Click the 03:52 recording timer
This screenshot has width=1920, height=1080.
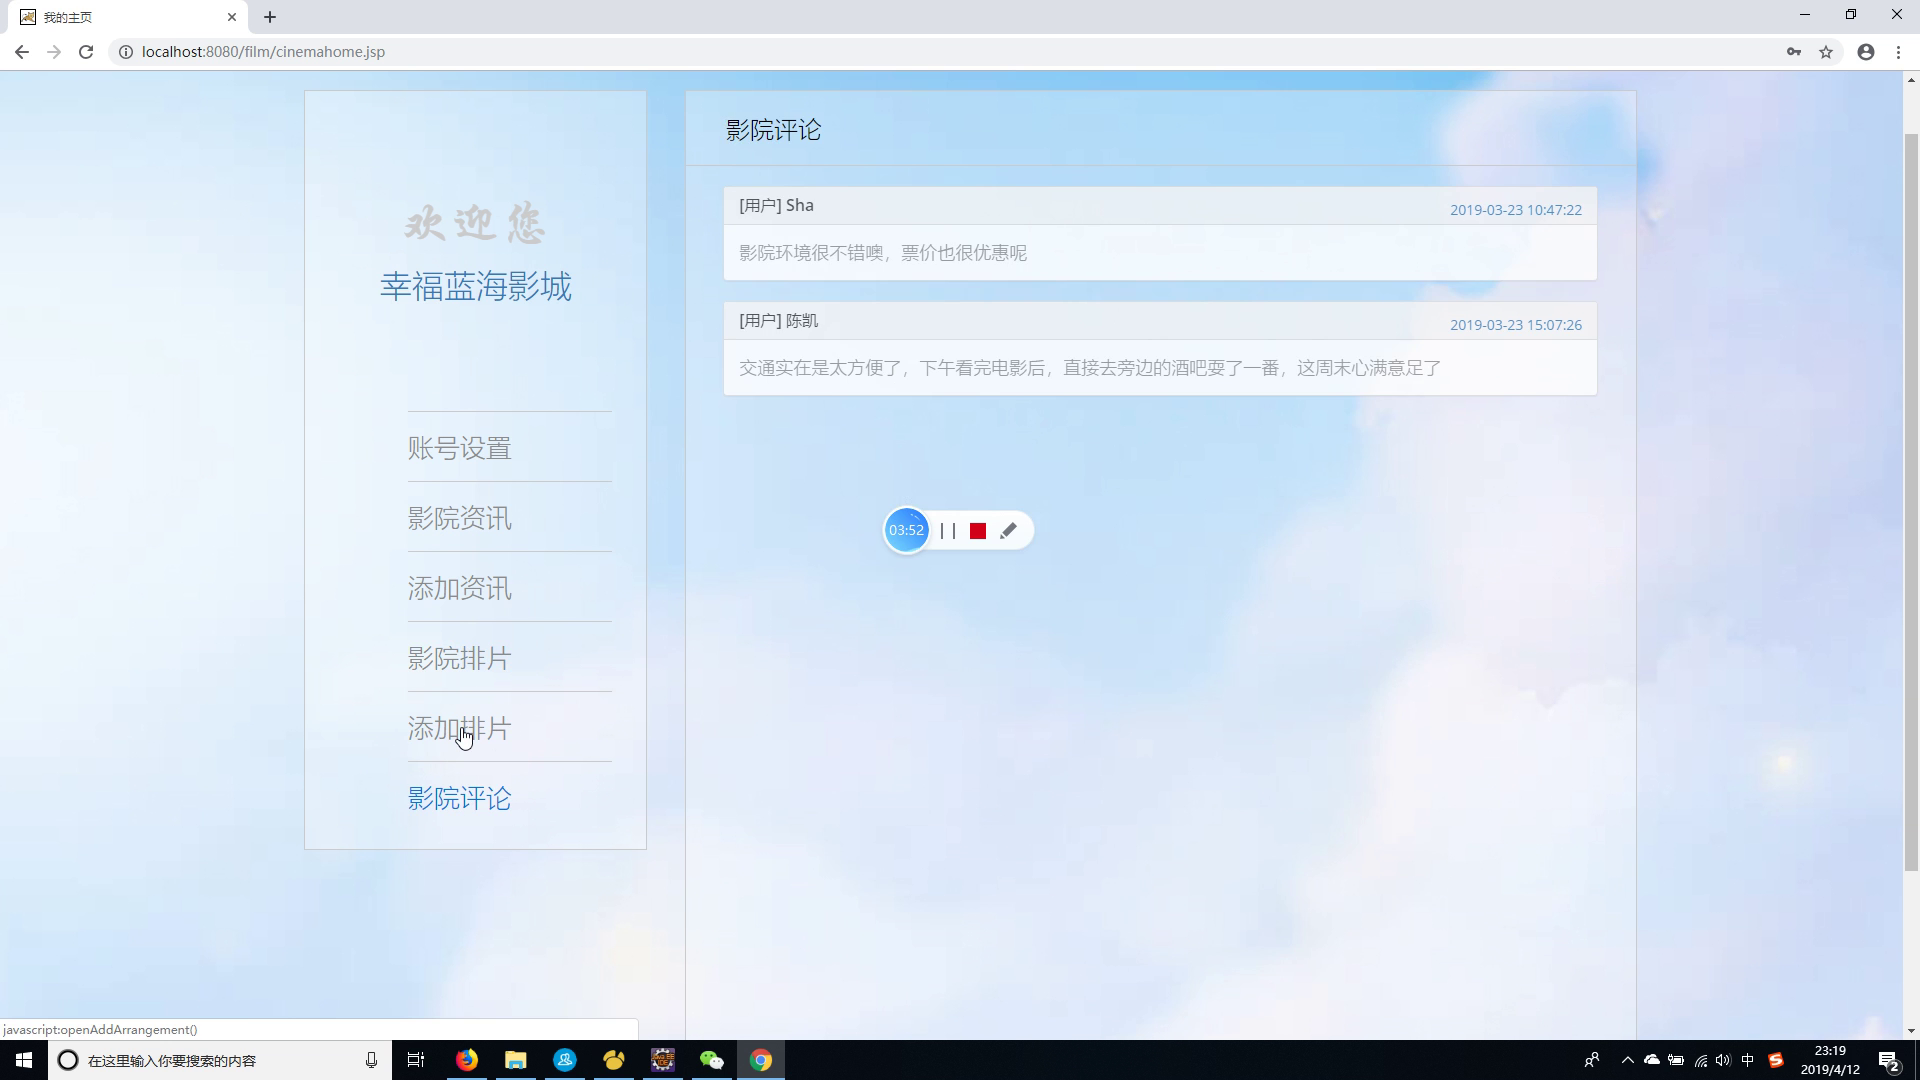pos(906,530)
